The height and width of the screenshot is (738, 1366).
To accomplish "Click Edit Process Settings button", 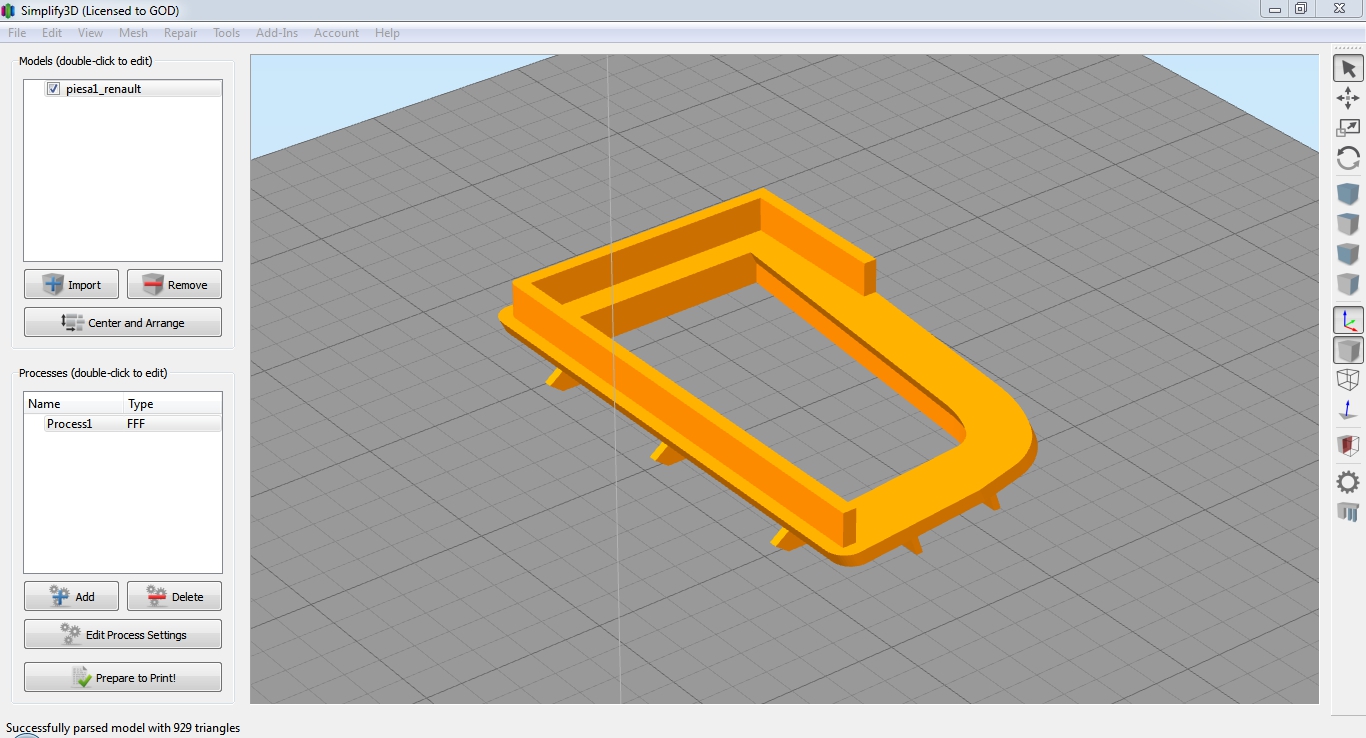I will (123, 635).
